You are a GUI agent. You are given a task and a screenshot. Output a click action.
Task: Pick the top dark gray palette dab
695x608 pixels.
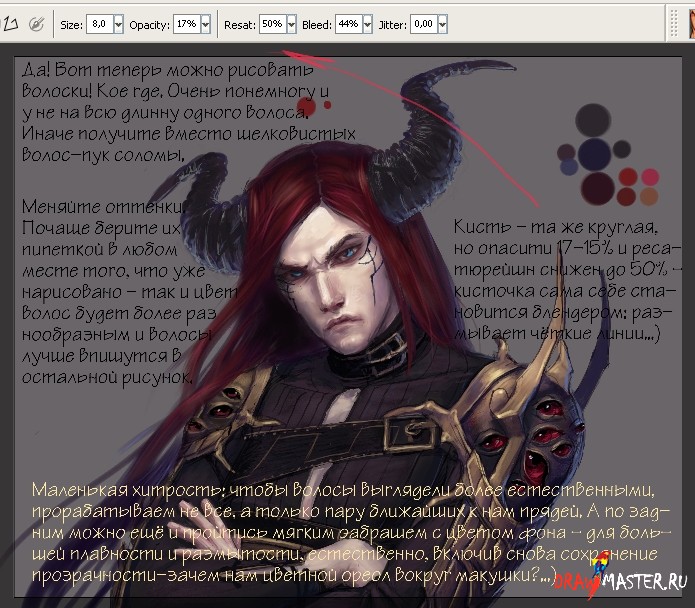tap(593, 120)
